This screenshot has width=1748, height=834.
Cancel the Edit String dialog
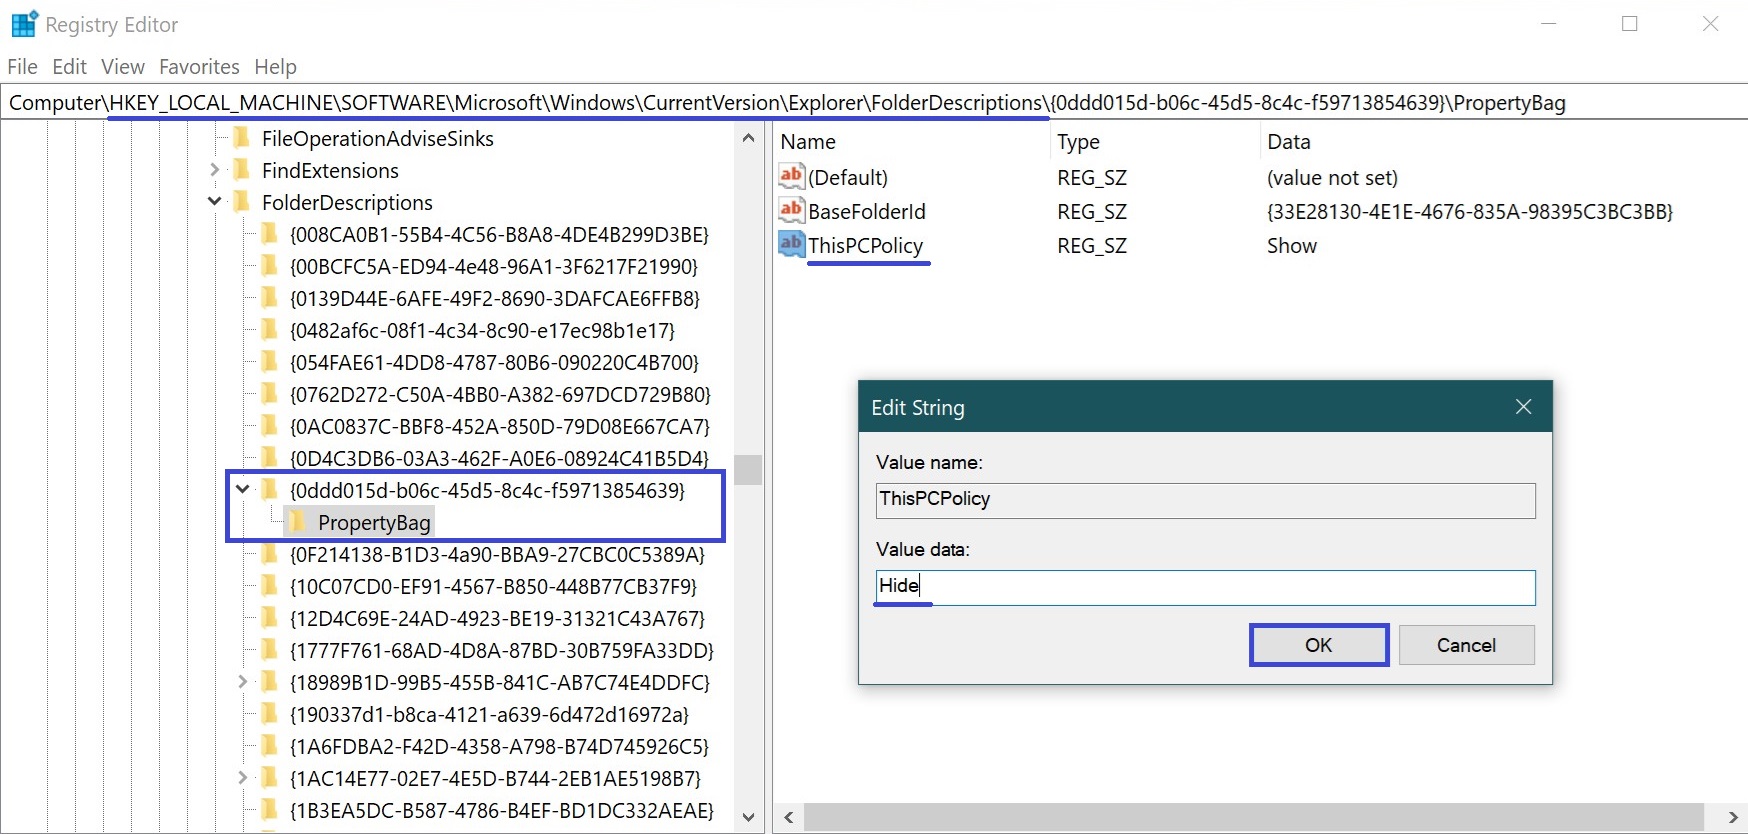(1467, 645)
